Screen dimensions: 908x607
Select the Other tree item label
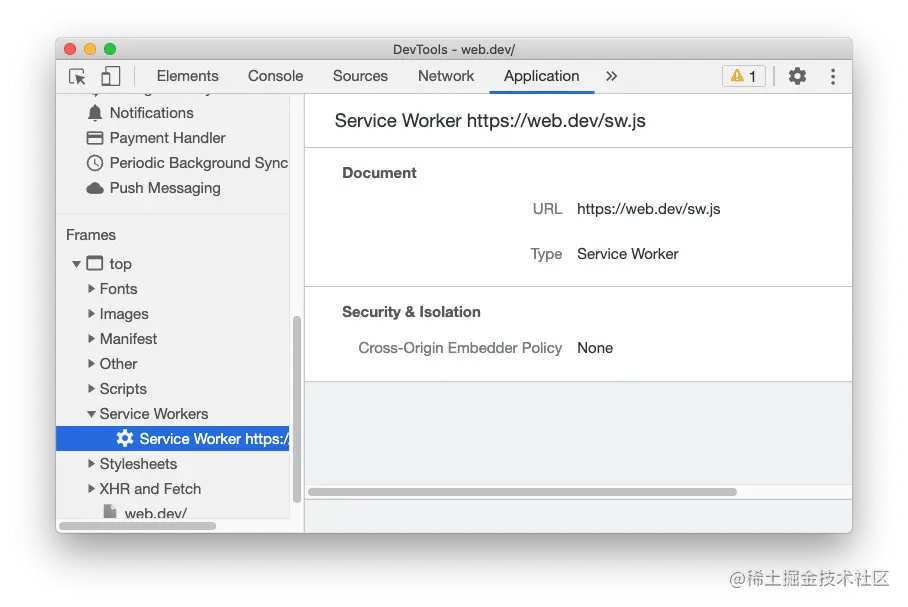[x=118, y=364]
